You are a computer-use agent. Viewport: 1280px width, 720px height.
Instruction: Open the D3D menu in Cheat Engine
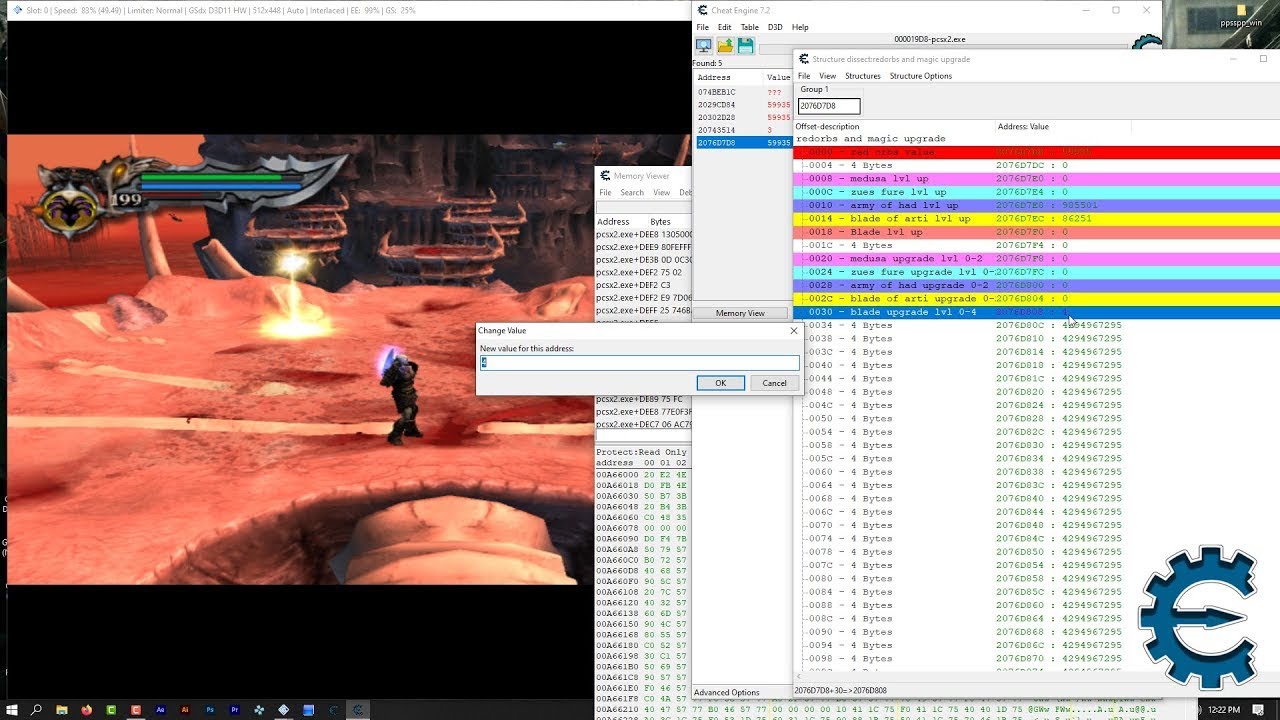click(775, 27)
